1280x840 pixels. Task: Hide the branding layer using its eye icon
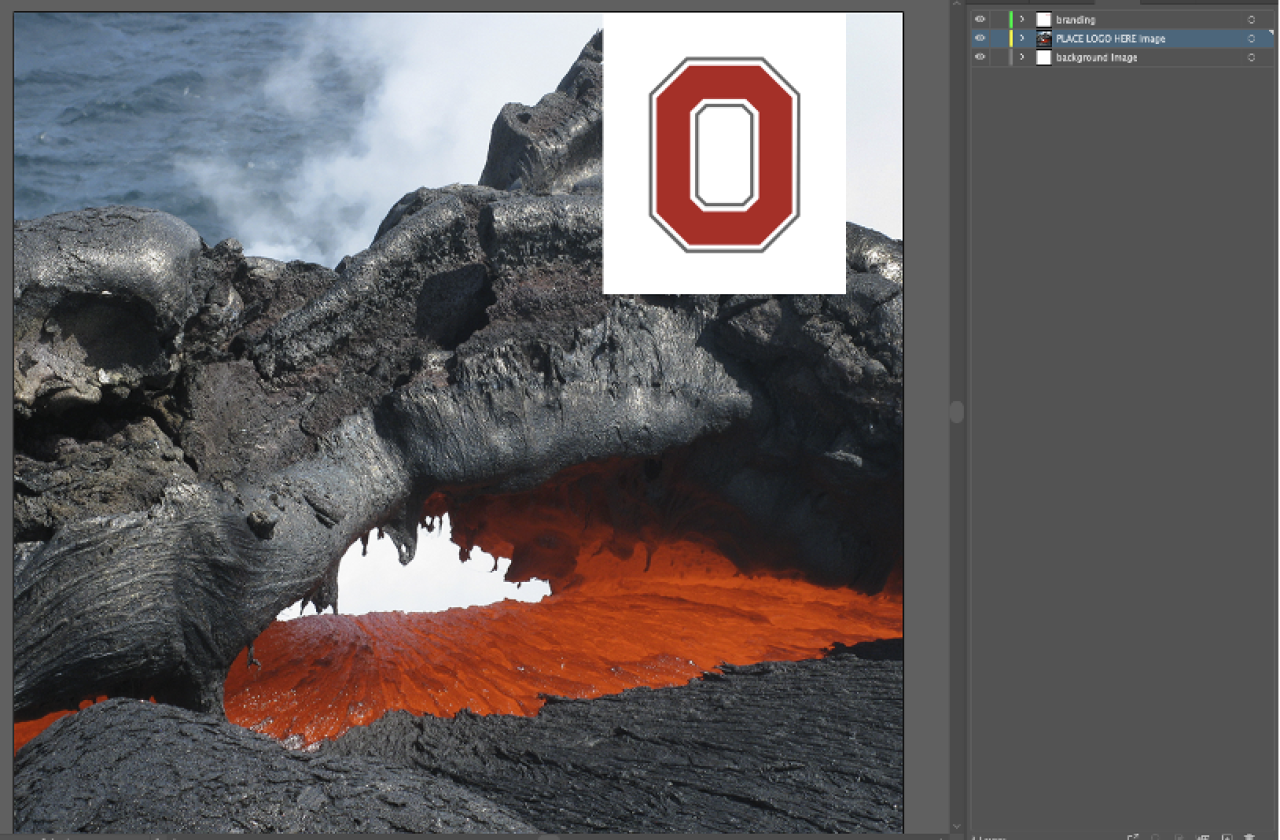pyautogui.click(x=980, y=19)
